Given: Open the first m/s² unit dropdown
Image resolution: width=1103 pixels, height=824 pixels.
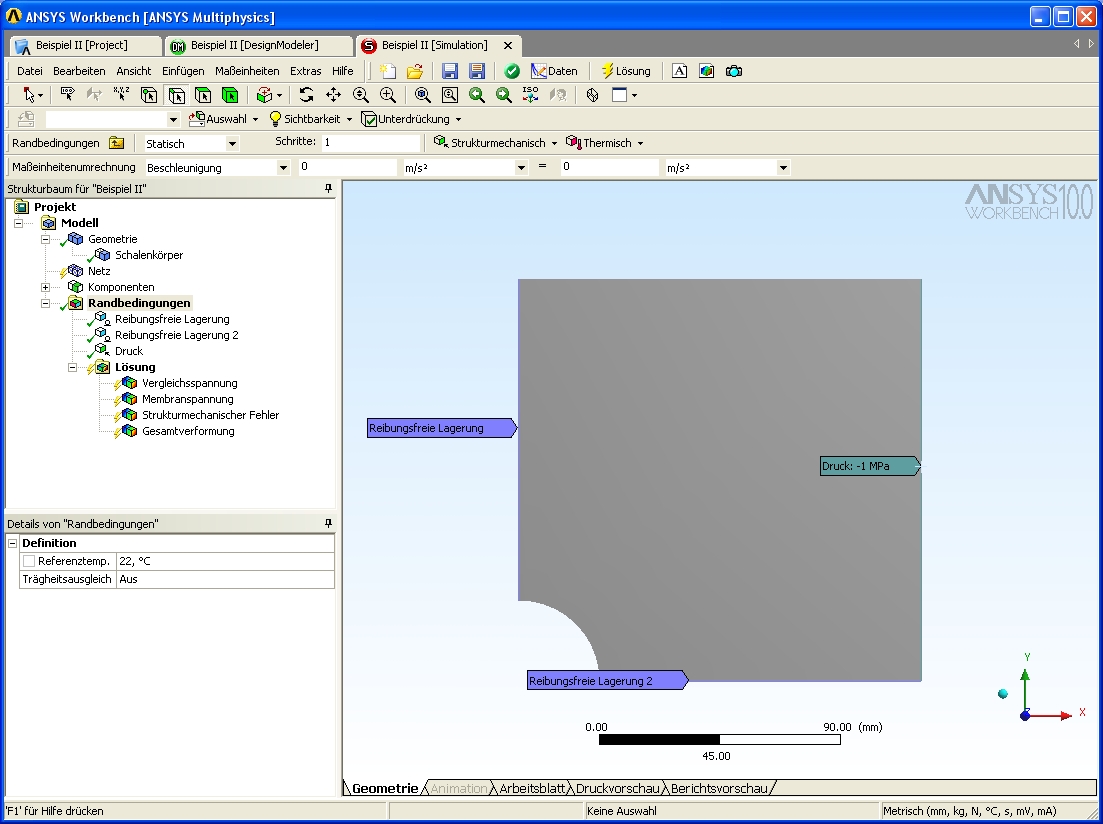Looking at the screenshot, I should point(521,167).
